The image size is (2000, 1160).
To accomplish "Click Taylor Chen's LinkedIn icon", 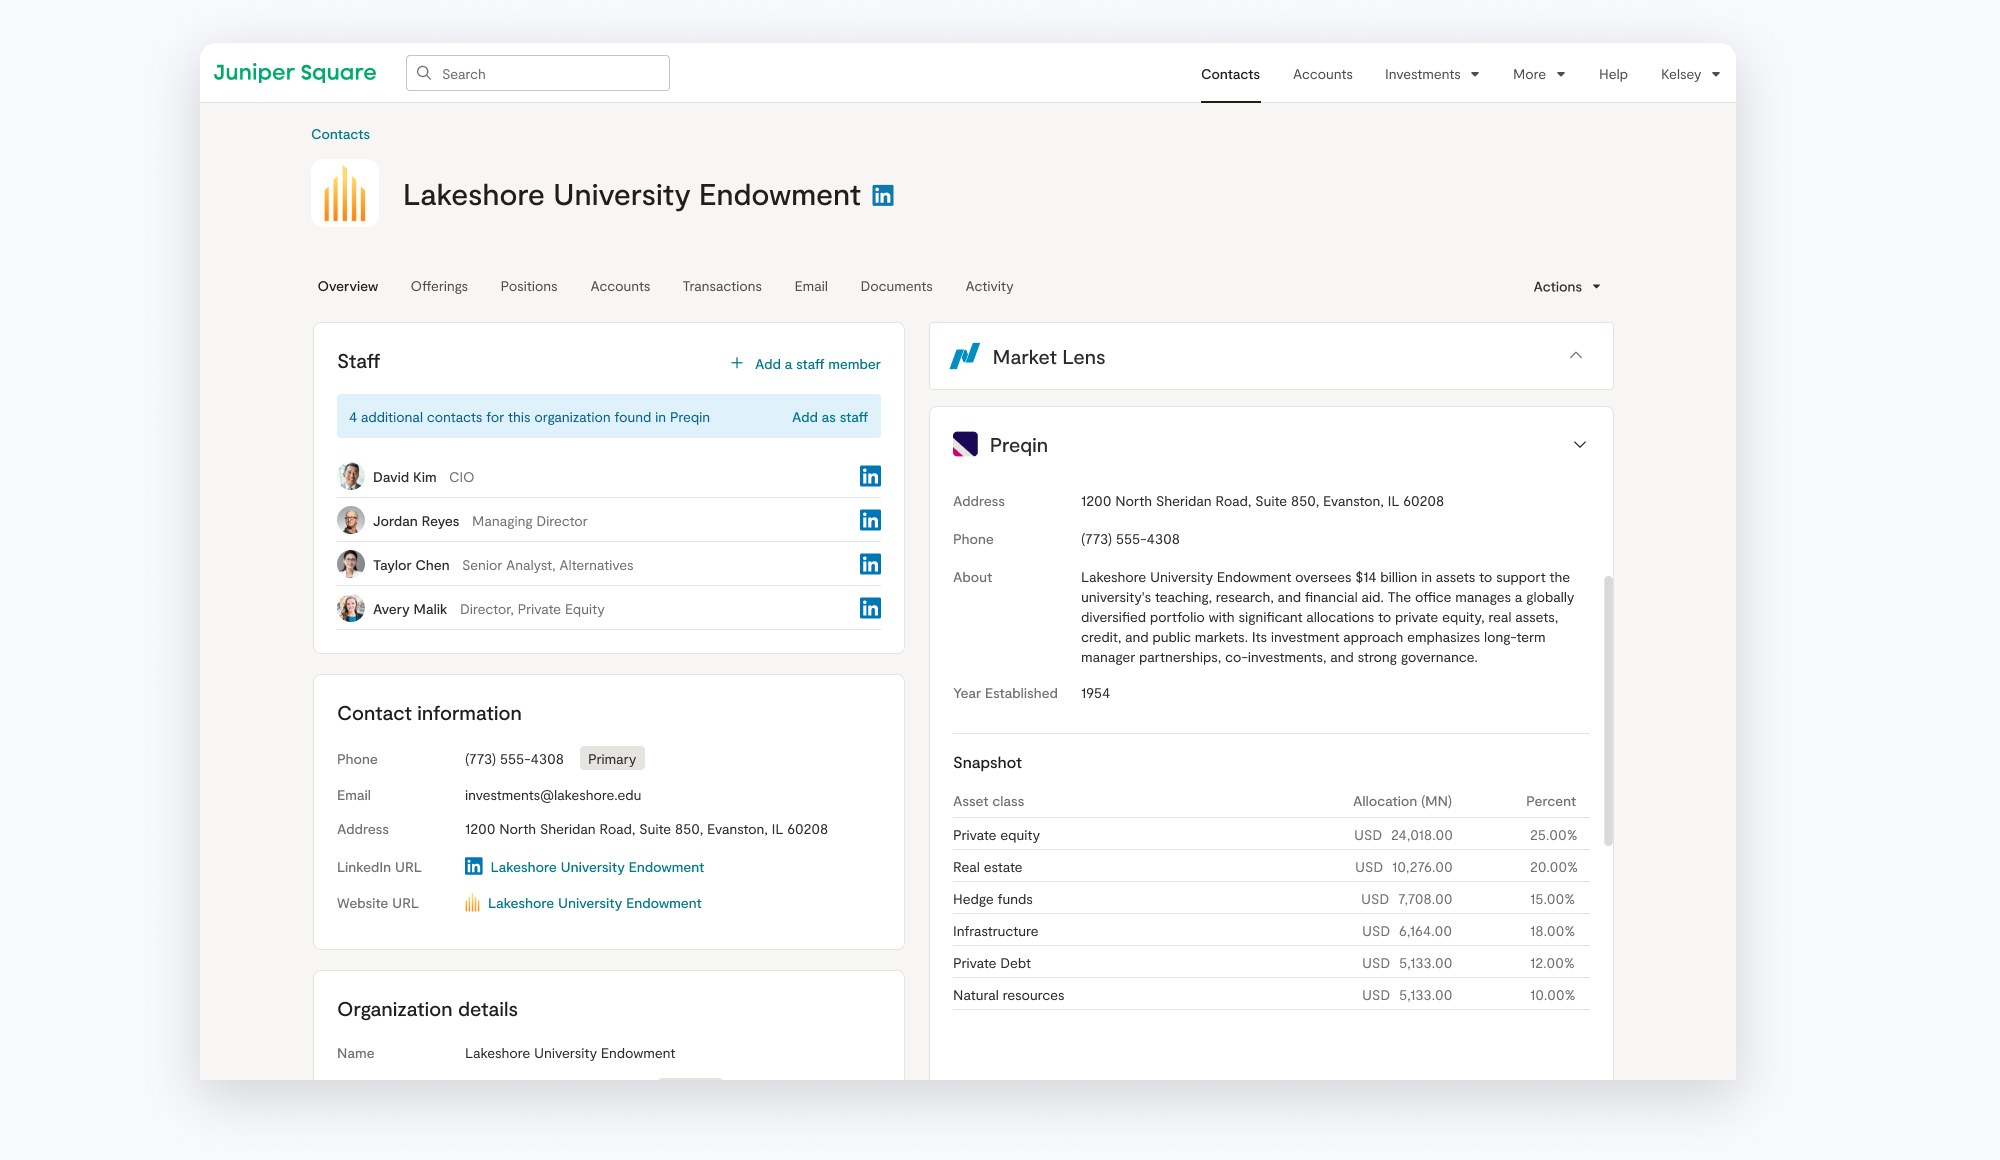I will pyautogui.click(x=870, y=564).
